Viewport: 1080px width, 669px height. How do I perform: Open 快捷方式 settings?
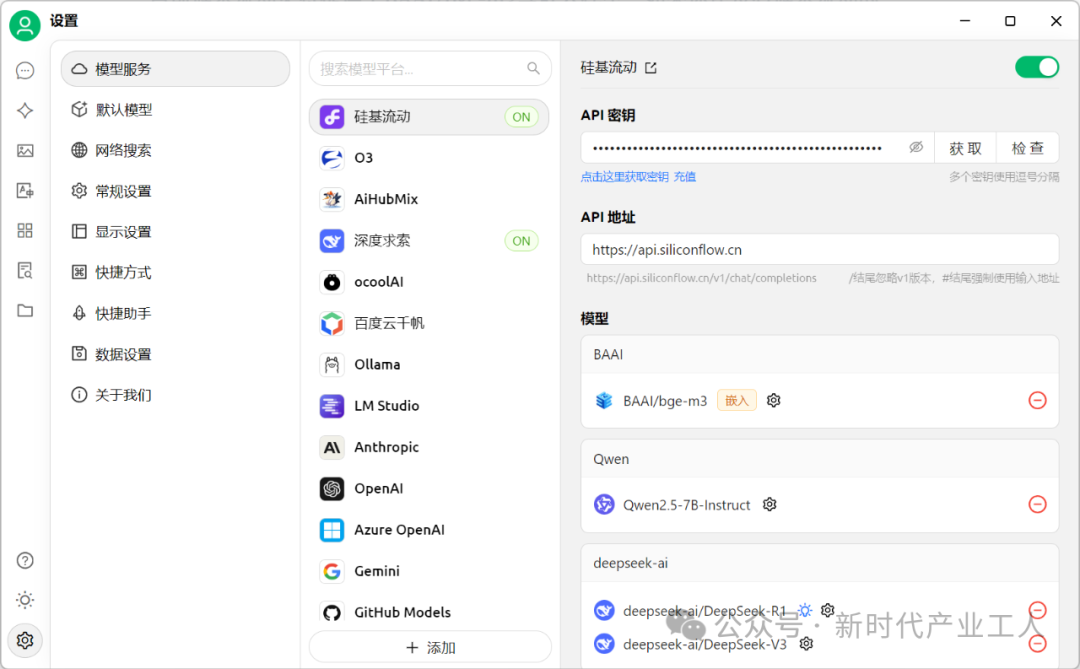point(176,272)
